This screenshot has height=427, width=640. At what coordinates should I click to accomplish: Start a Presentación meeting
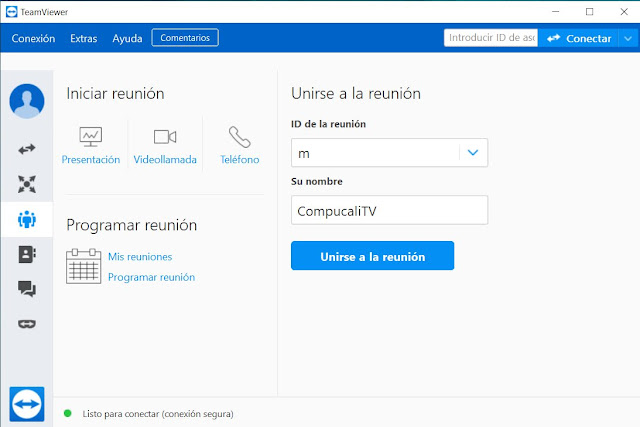pyautogui.click(x=91, y=145)
